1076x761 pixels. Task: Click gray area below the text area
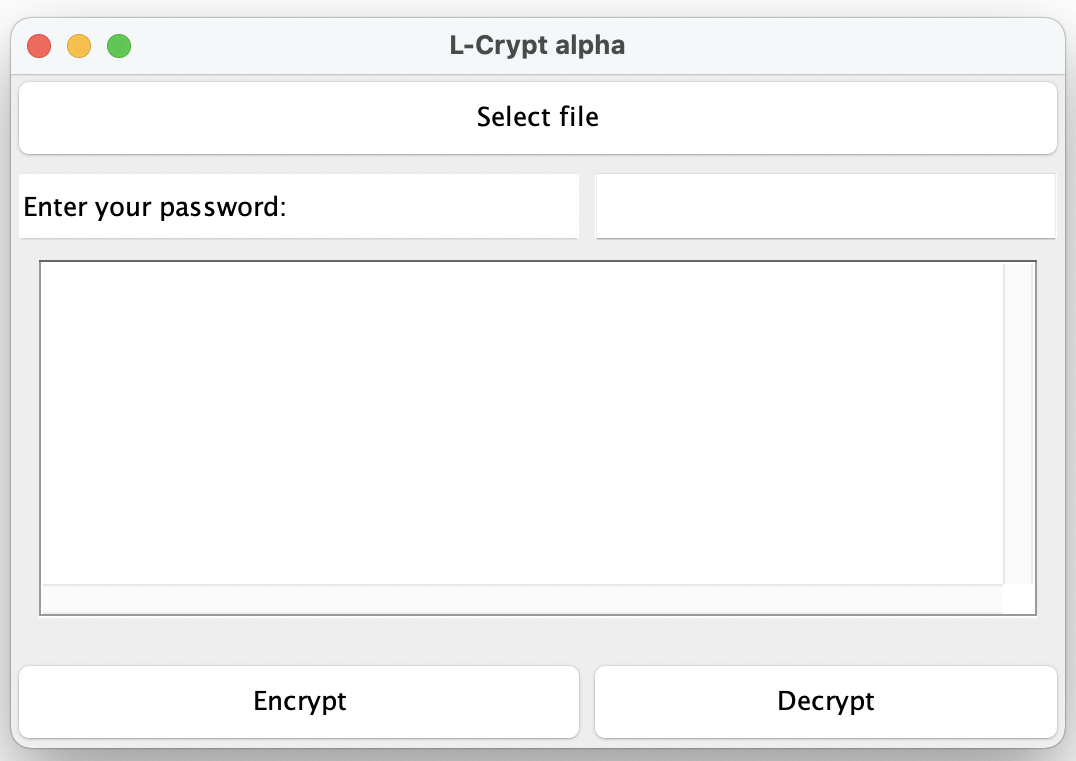(537, 640)
